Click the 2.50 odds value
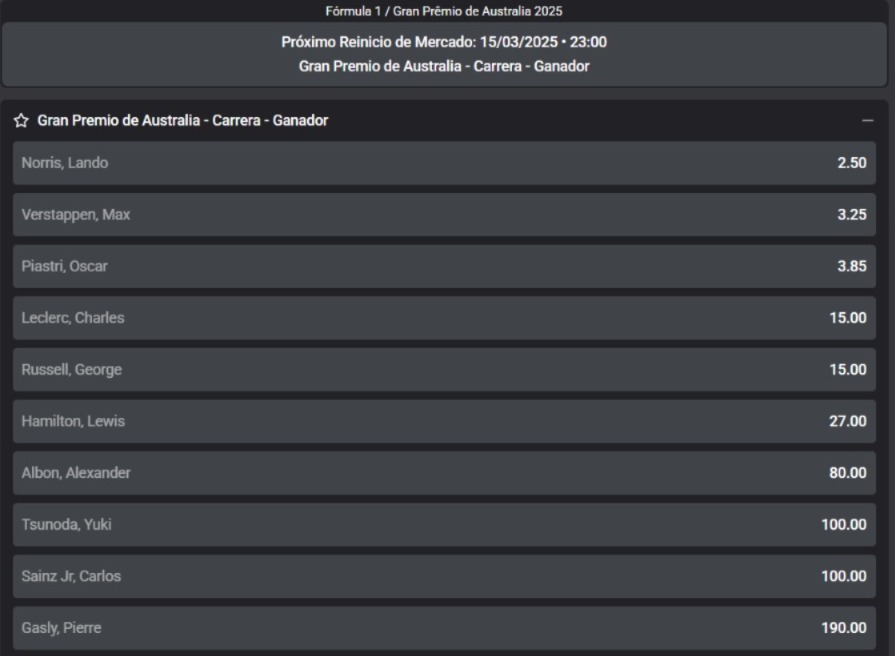Viewport: 895px width, 656px height. (x=852, y=163)
